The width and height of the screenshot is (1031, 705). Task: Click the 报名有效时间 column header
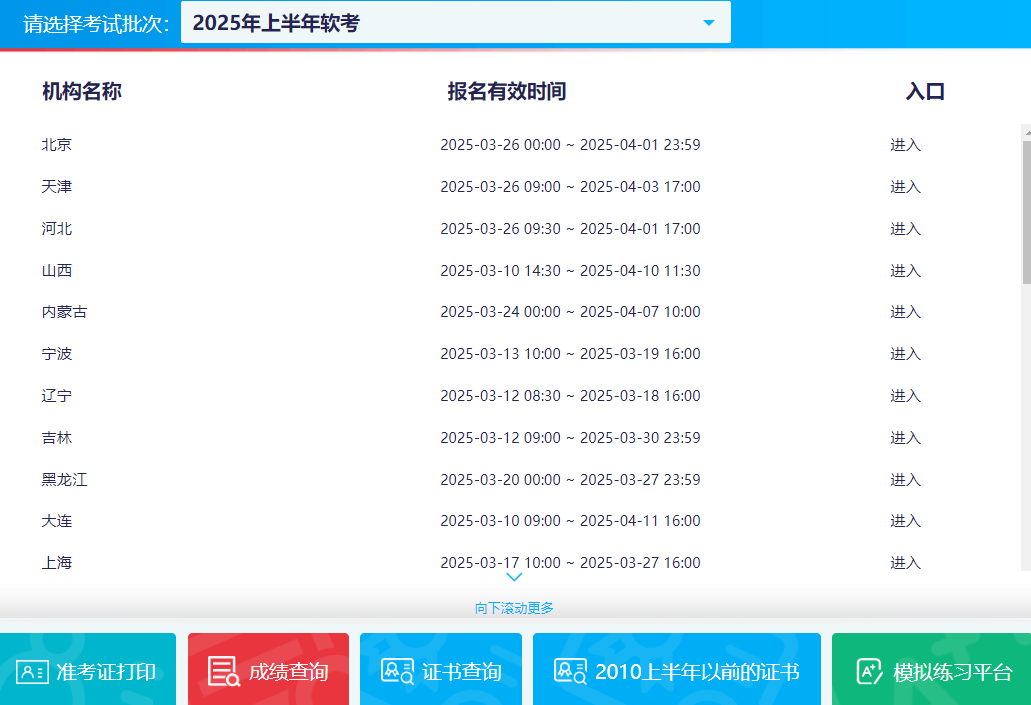(x=507, y=91)
